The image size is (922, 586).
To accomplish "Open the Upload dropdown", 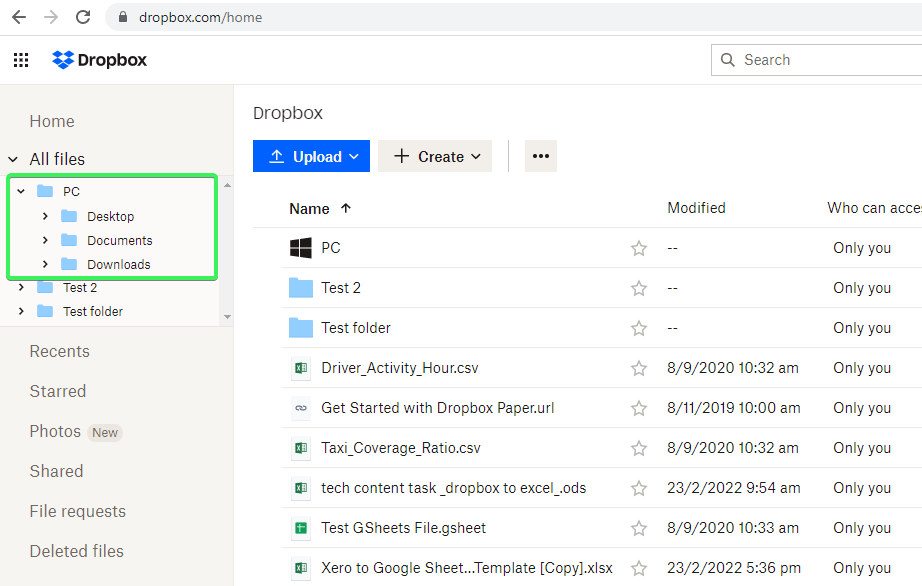I will (x=312, y=156).
